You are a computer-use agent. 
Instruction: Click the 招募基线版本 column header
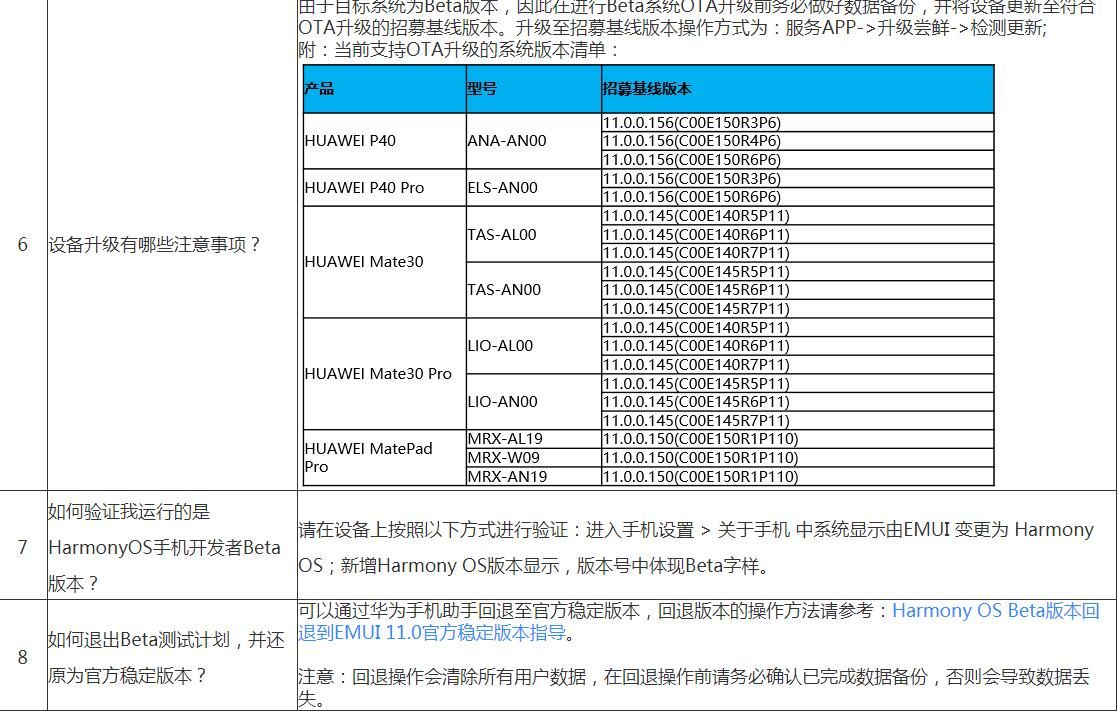pyautogui.click(x=797, y=89)
